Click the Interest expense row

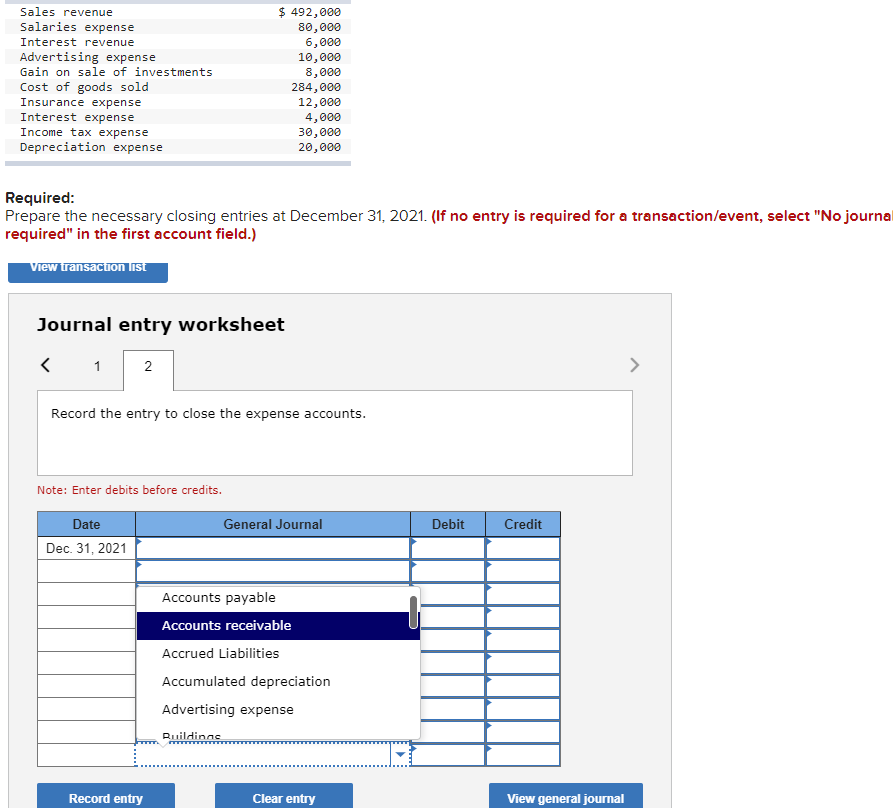(x=178, y=117)
